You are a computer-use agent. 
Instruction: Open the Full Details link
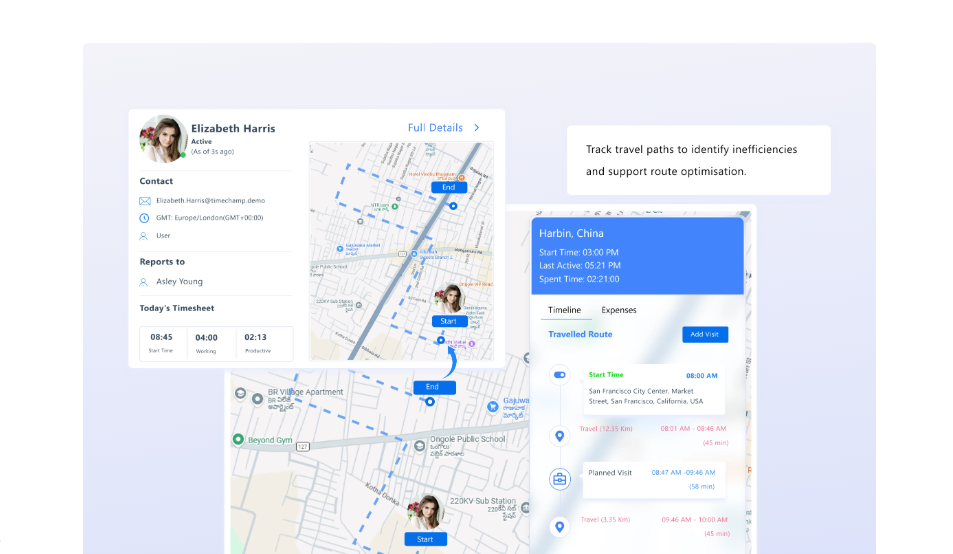coord(435,128)
